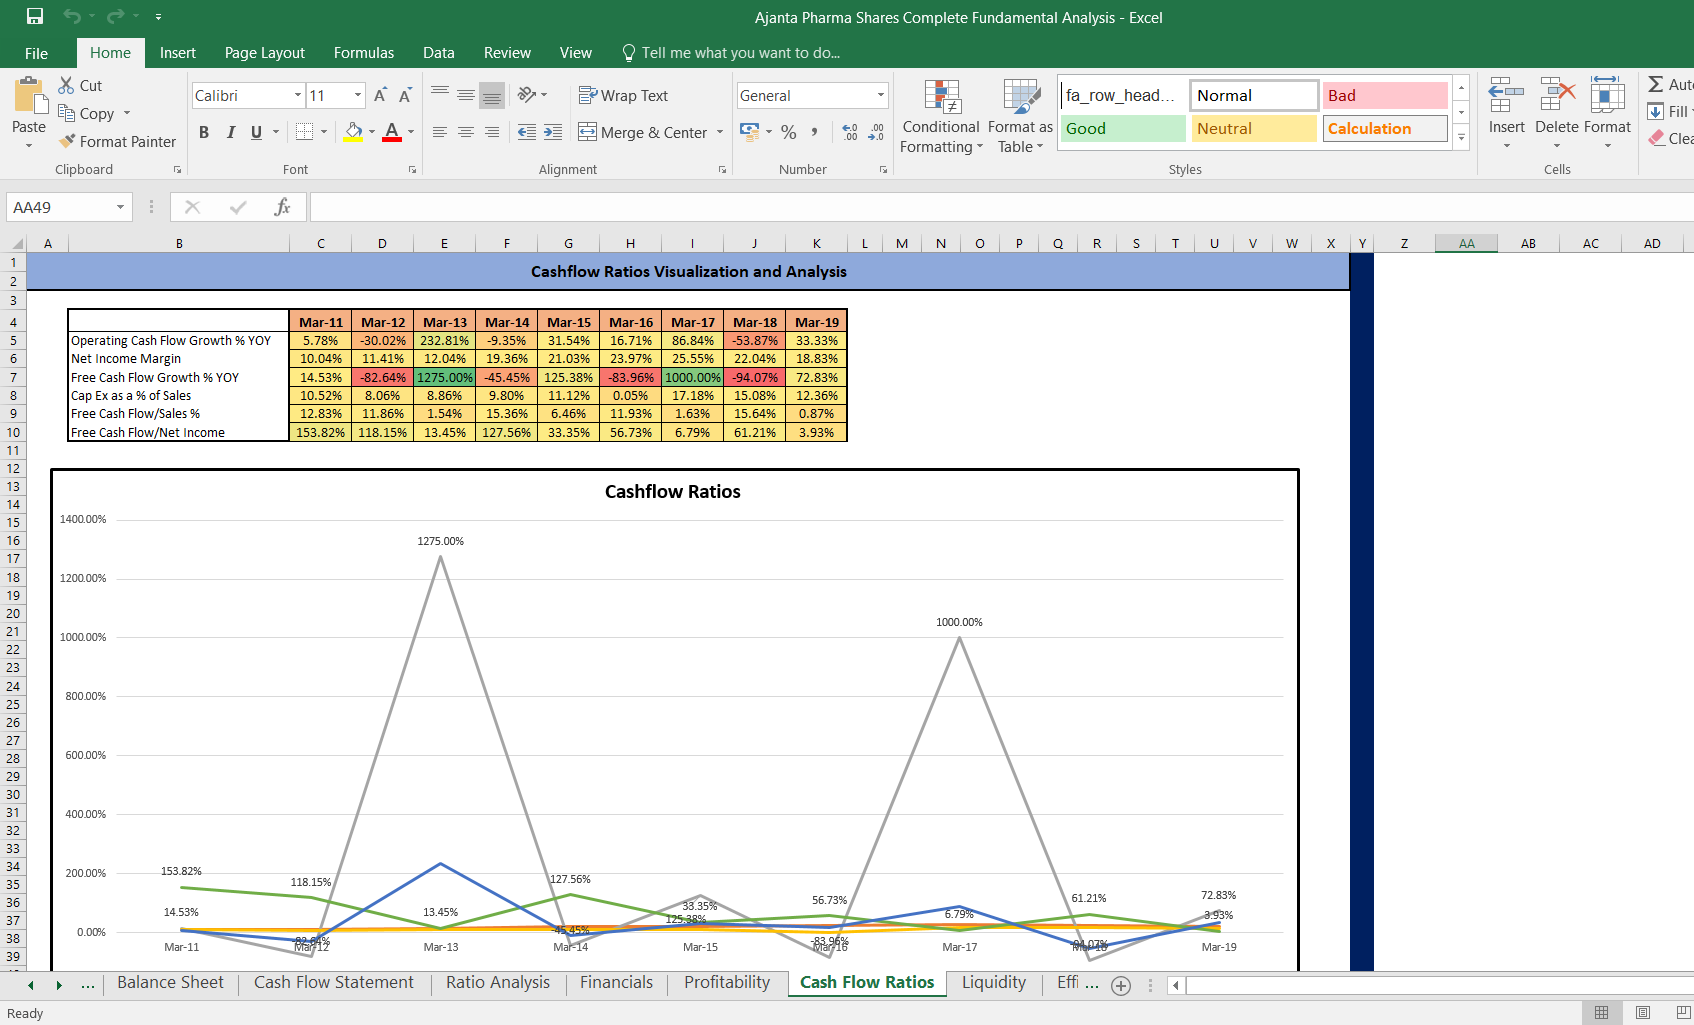Expand the cell Styles gallery more arrow
Image resolution: width=1694 pixels, height=1025 pixels.
click(1461, 138)
